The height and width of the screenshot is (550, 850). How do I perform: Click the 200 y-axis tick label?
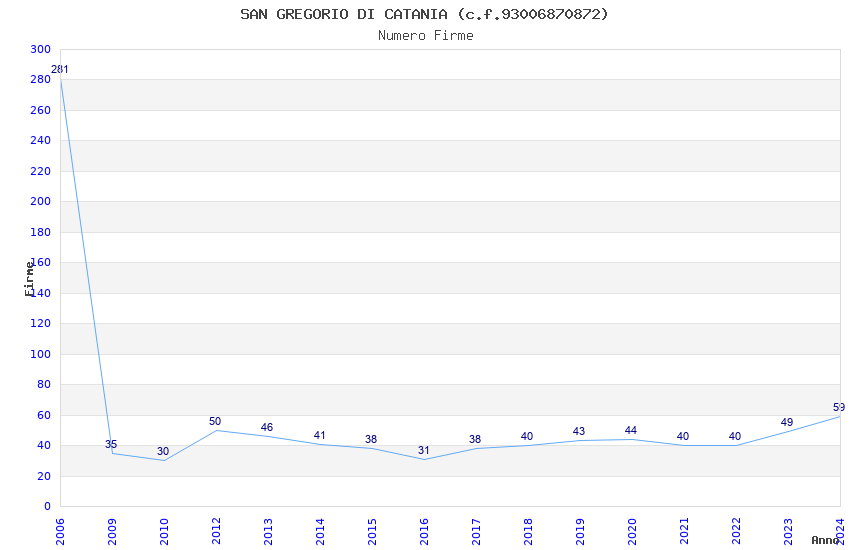(x=41, y=202)
